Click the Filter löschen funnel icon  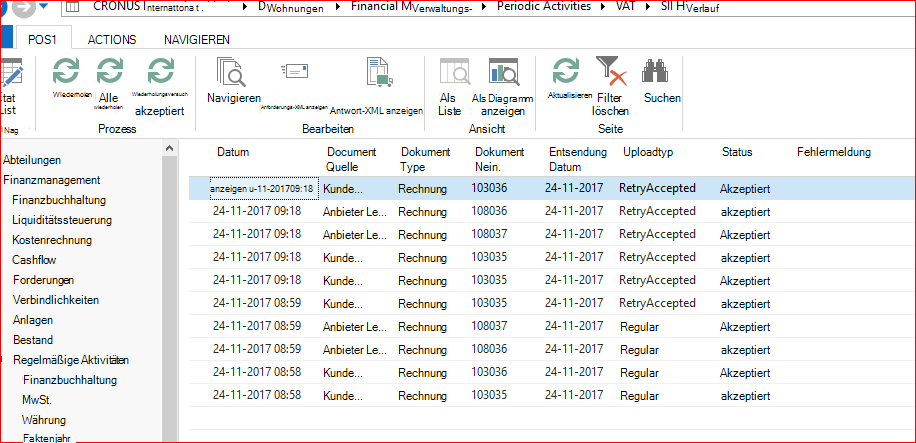pyautogui.click(x=610, y=71)
